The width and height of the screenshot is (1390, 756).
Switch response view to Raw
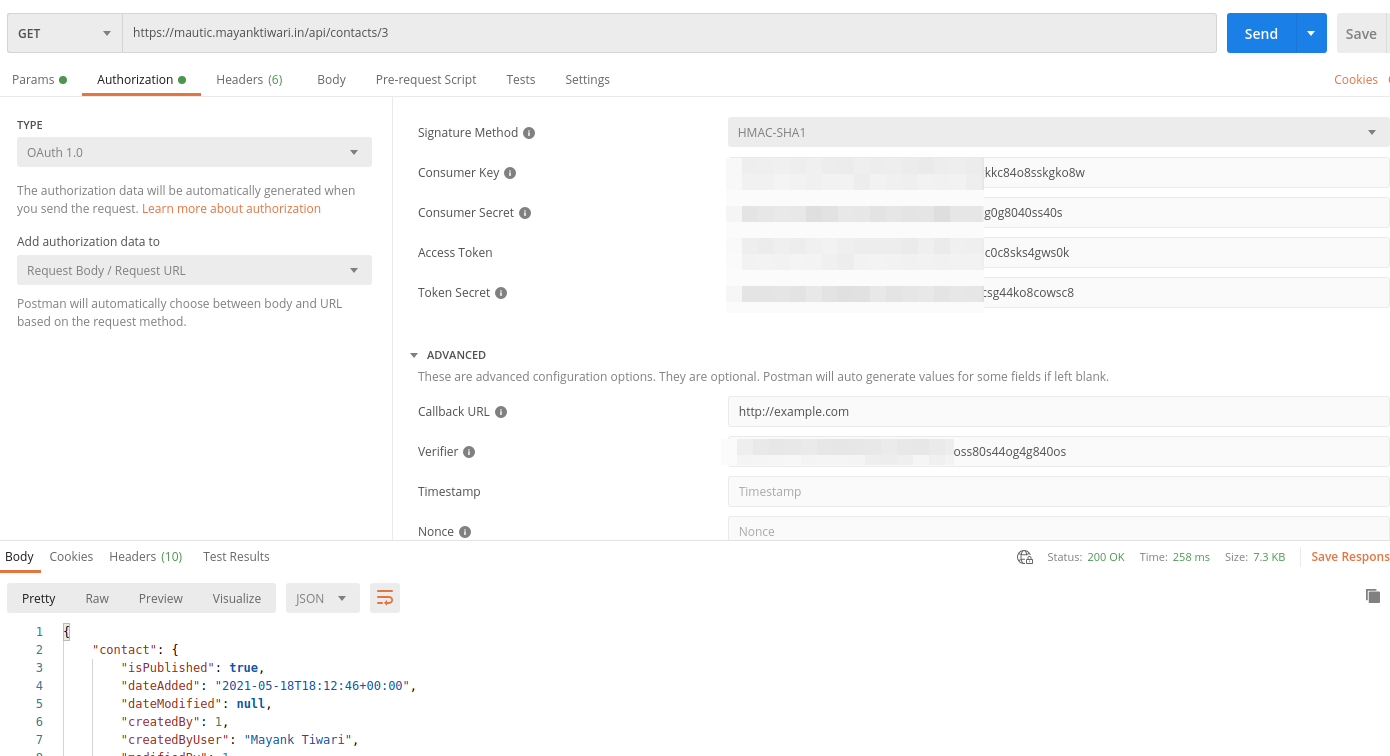(x=97, y=598)
